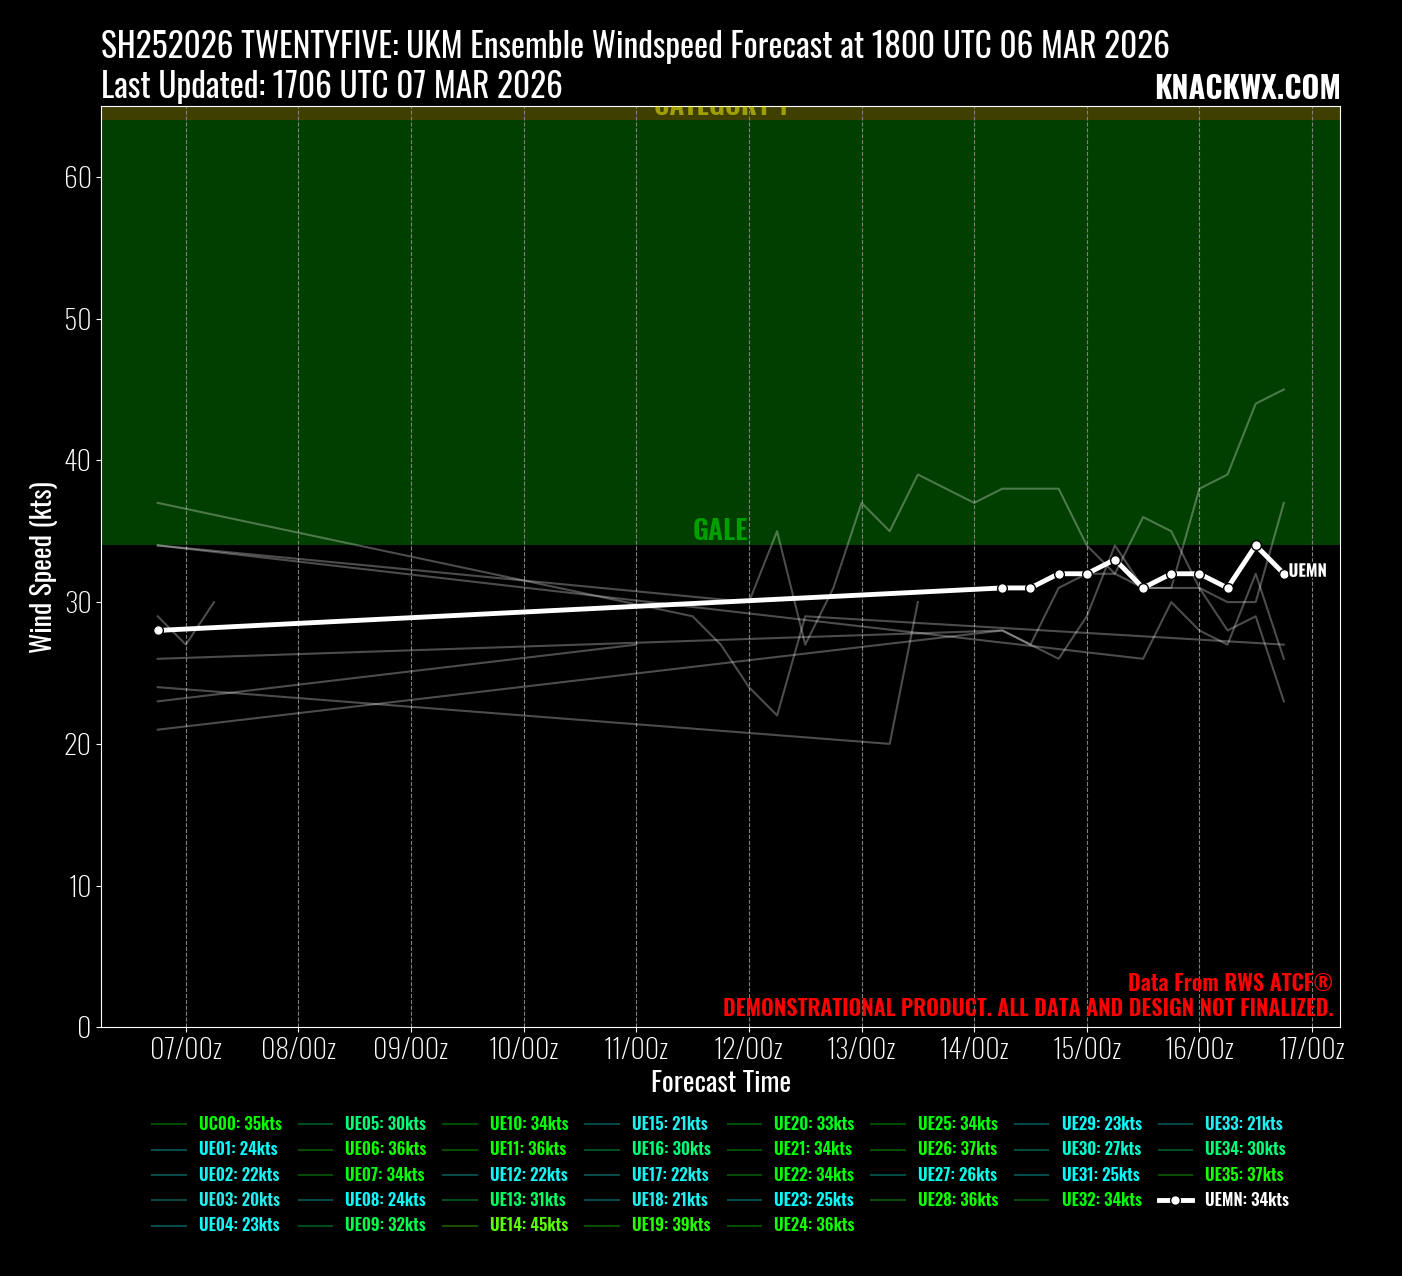
Task: Click the first white mean-line point at 28 kts
Action: pos(158,630)
